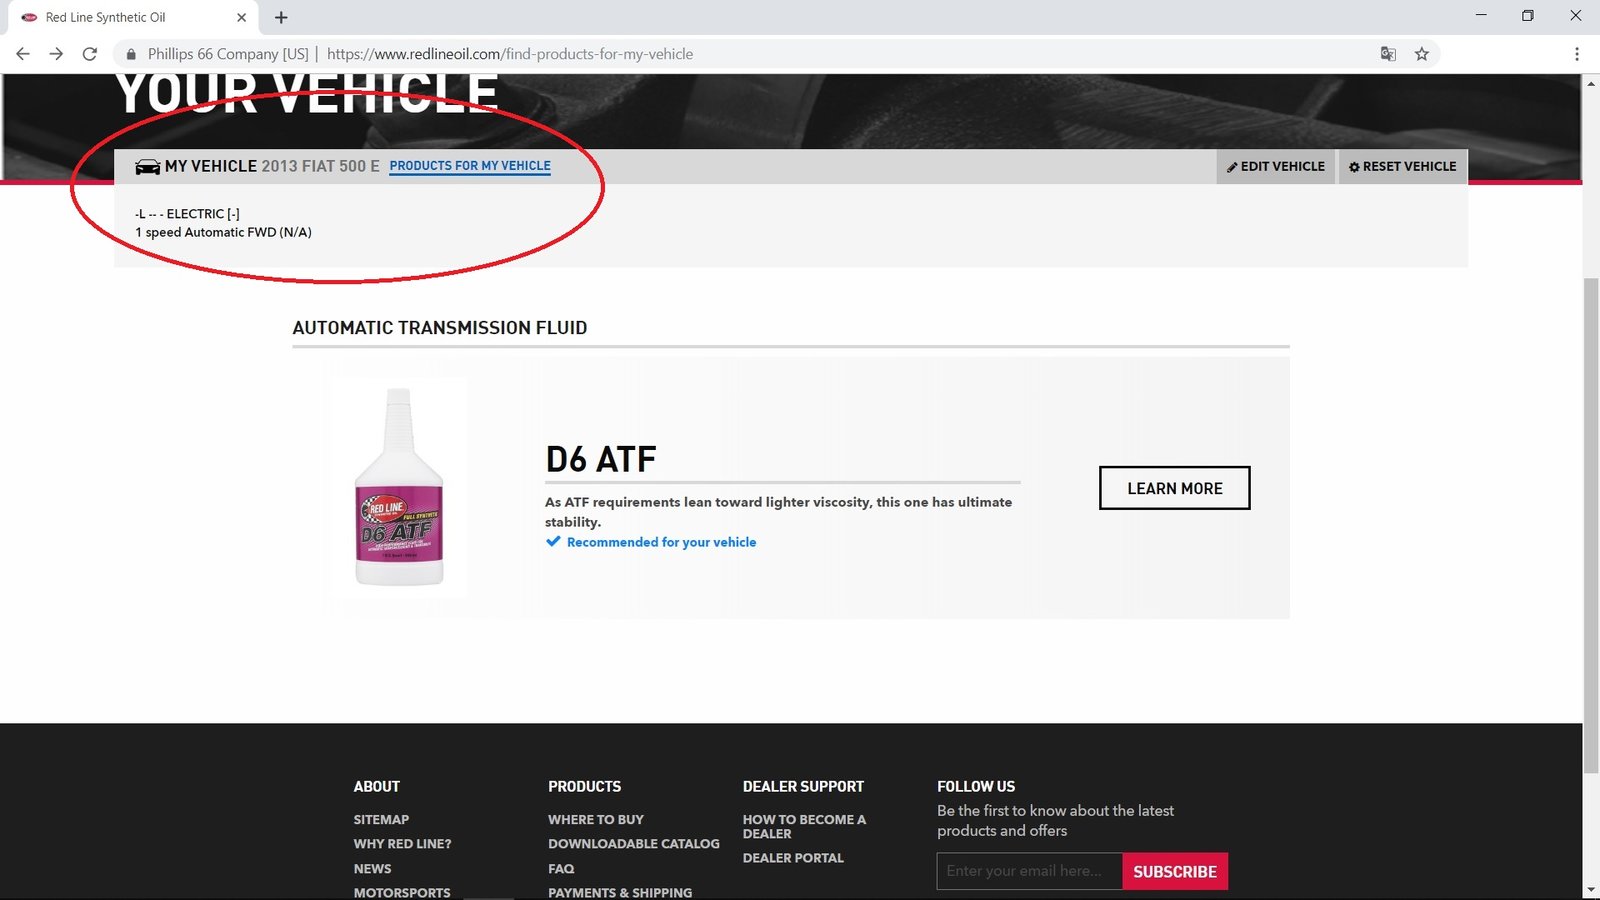Open the WHERE TO BUY footer link
1600x900 pixels.
(596, 819)
